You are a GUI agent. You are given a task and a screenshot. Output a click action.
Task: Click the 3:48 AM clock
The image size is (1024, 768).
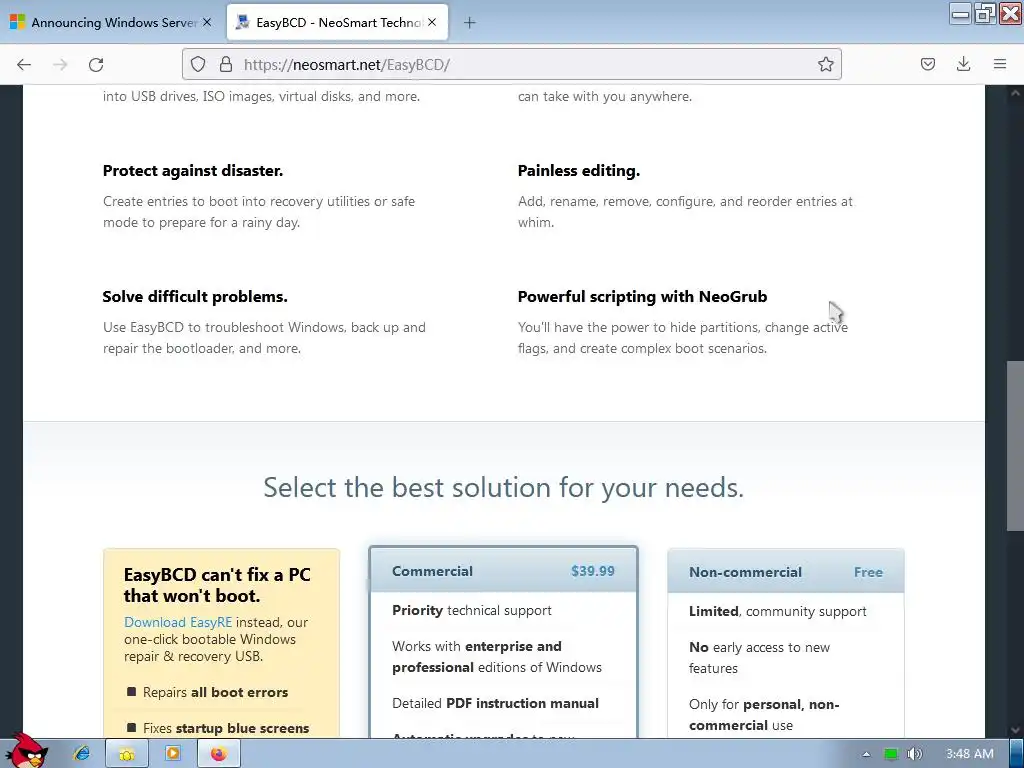point(970,754)
